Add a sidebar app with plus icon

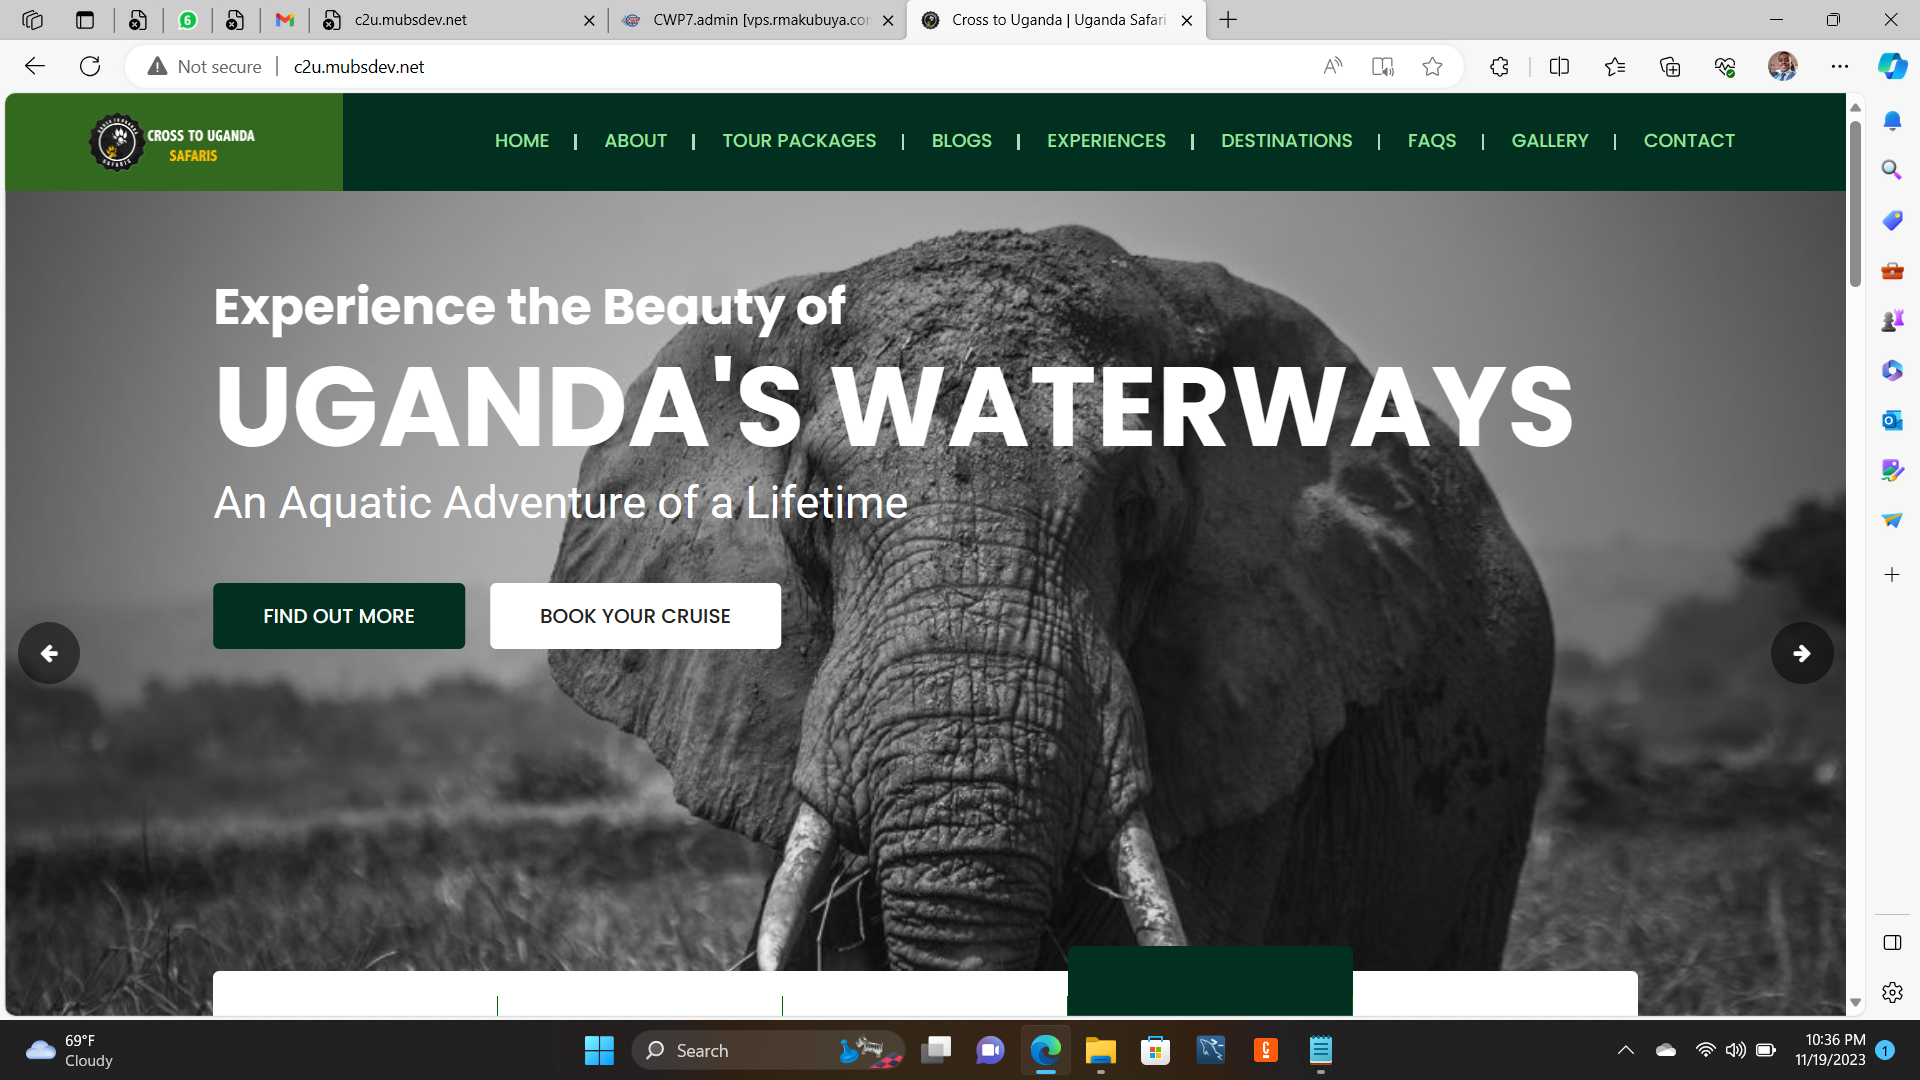coord(1892,575)
